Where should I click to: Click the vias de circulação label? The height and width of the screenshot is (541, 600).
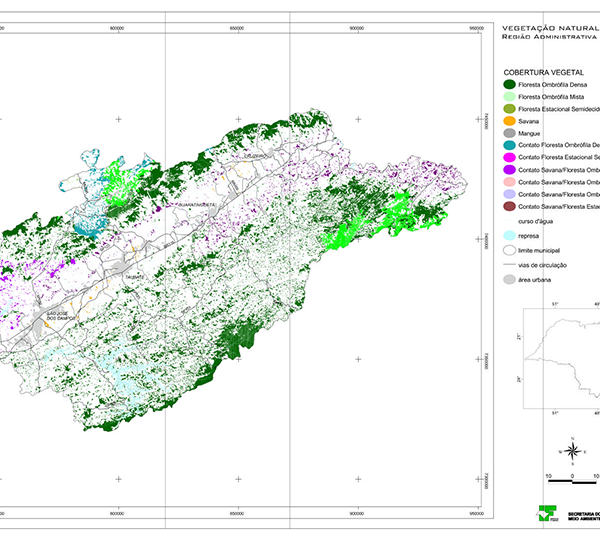click(542, 265)
